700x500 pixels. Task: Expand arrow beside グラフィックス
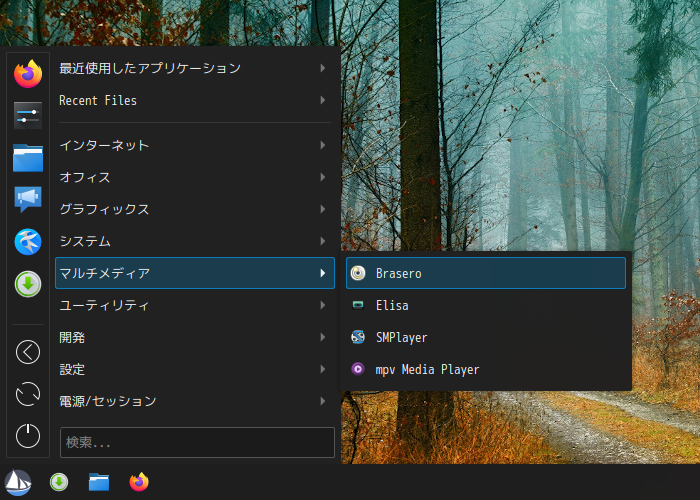[x=322, y=209]
